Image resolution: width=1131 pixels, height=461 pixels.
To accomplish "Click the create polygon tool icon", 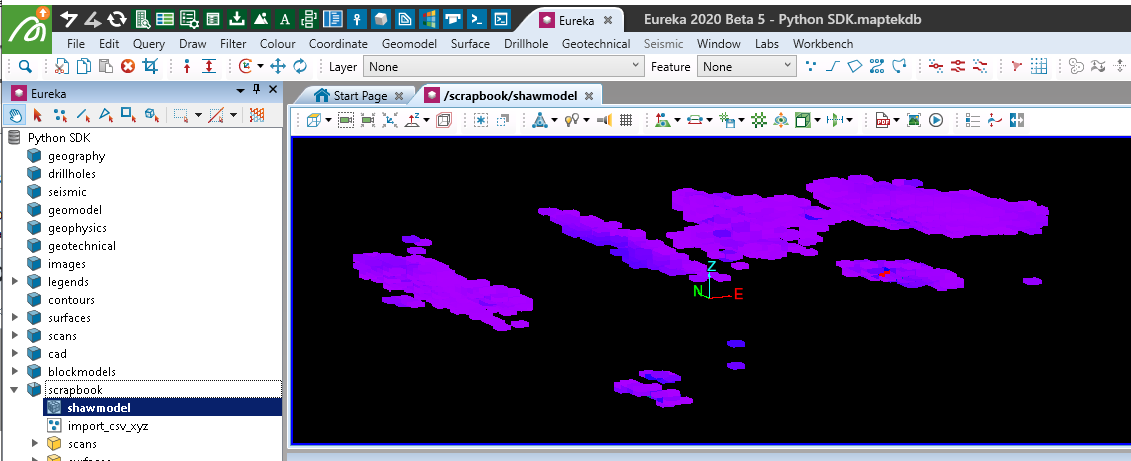I will pos(855,66).
